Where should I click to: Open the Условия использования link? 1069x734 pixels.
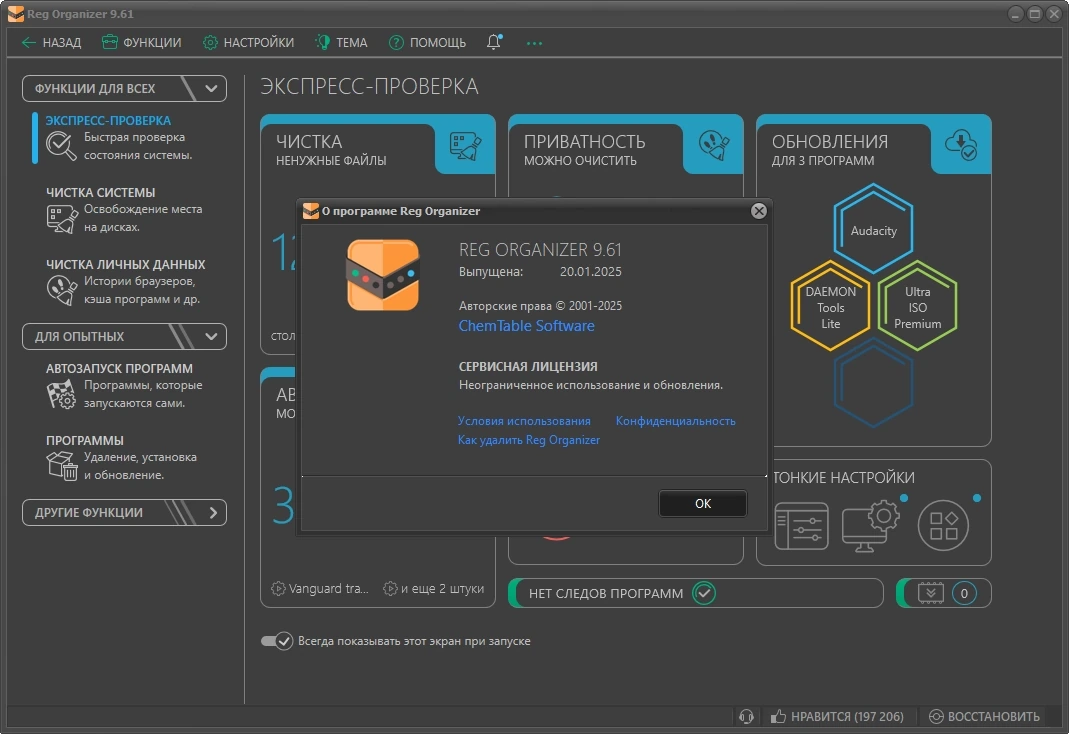tap(524, 421)
